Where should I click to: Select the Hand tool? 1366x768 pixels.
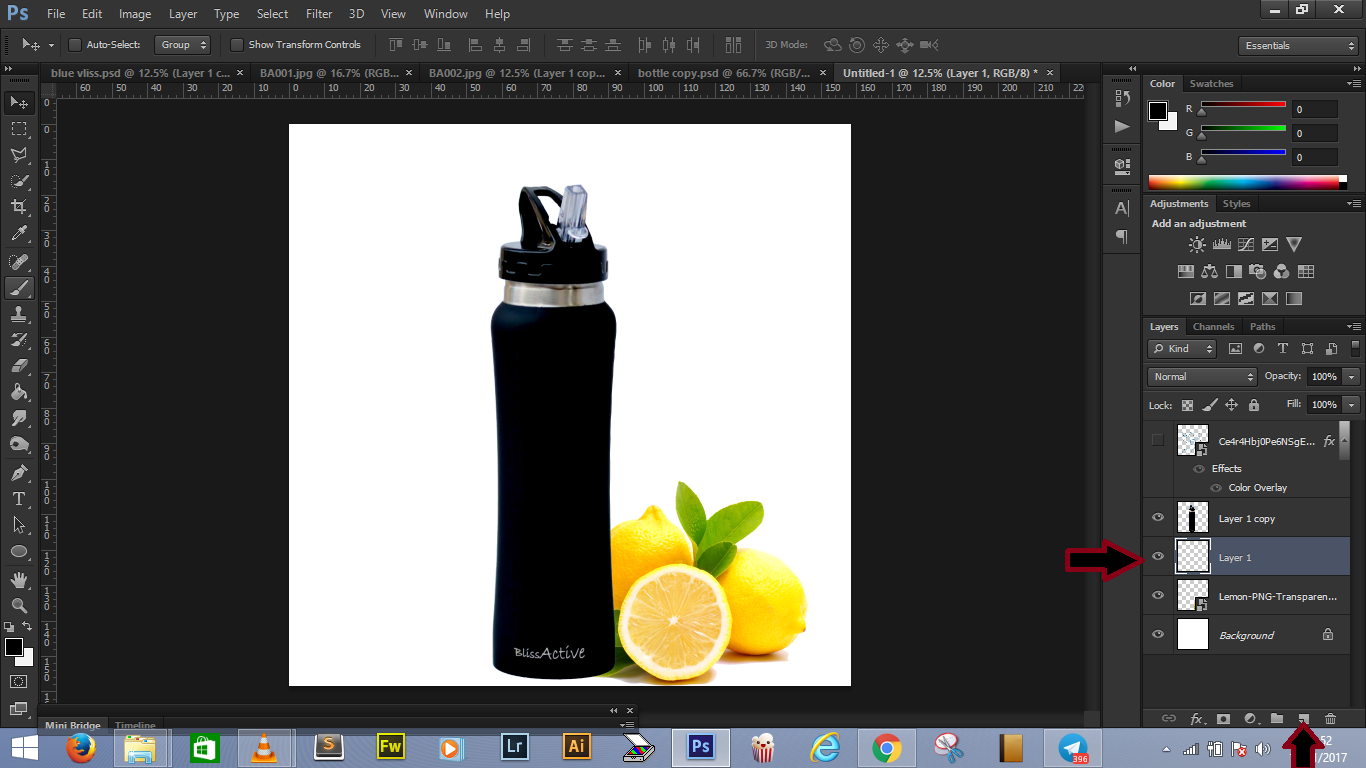tap(18, 578)
